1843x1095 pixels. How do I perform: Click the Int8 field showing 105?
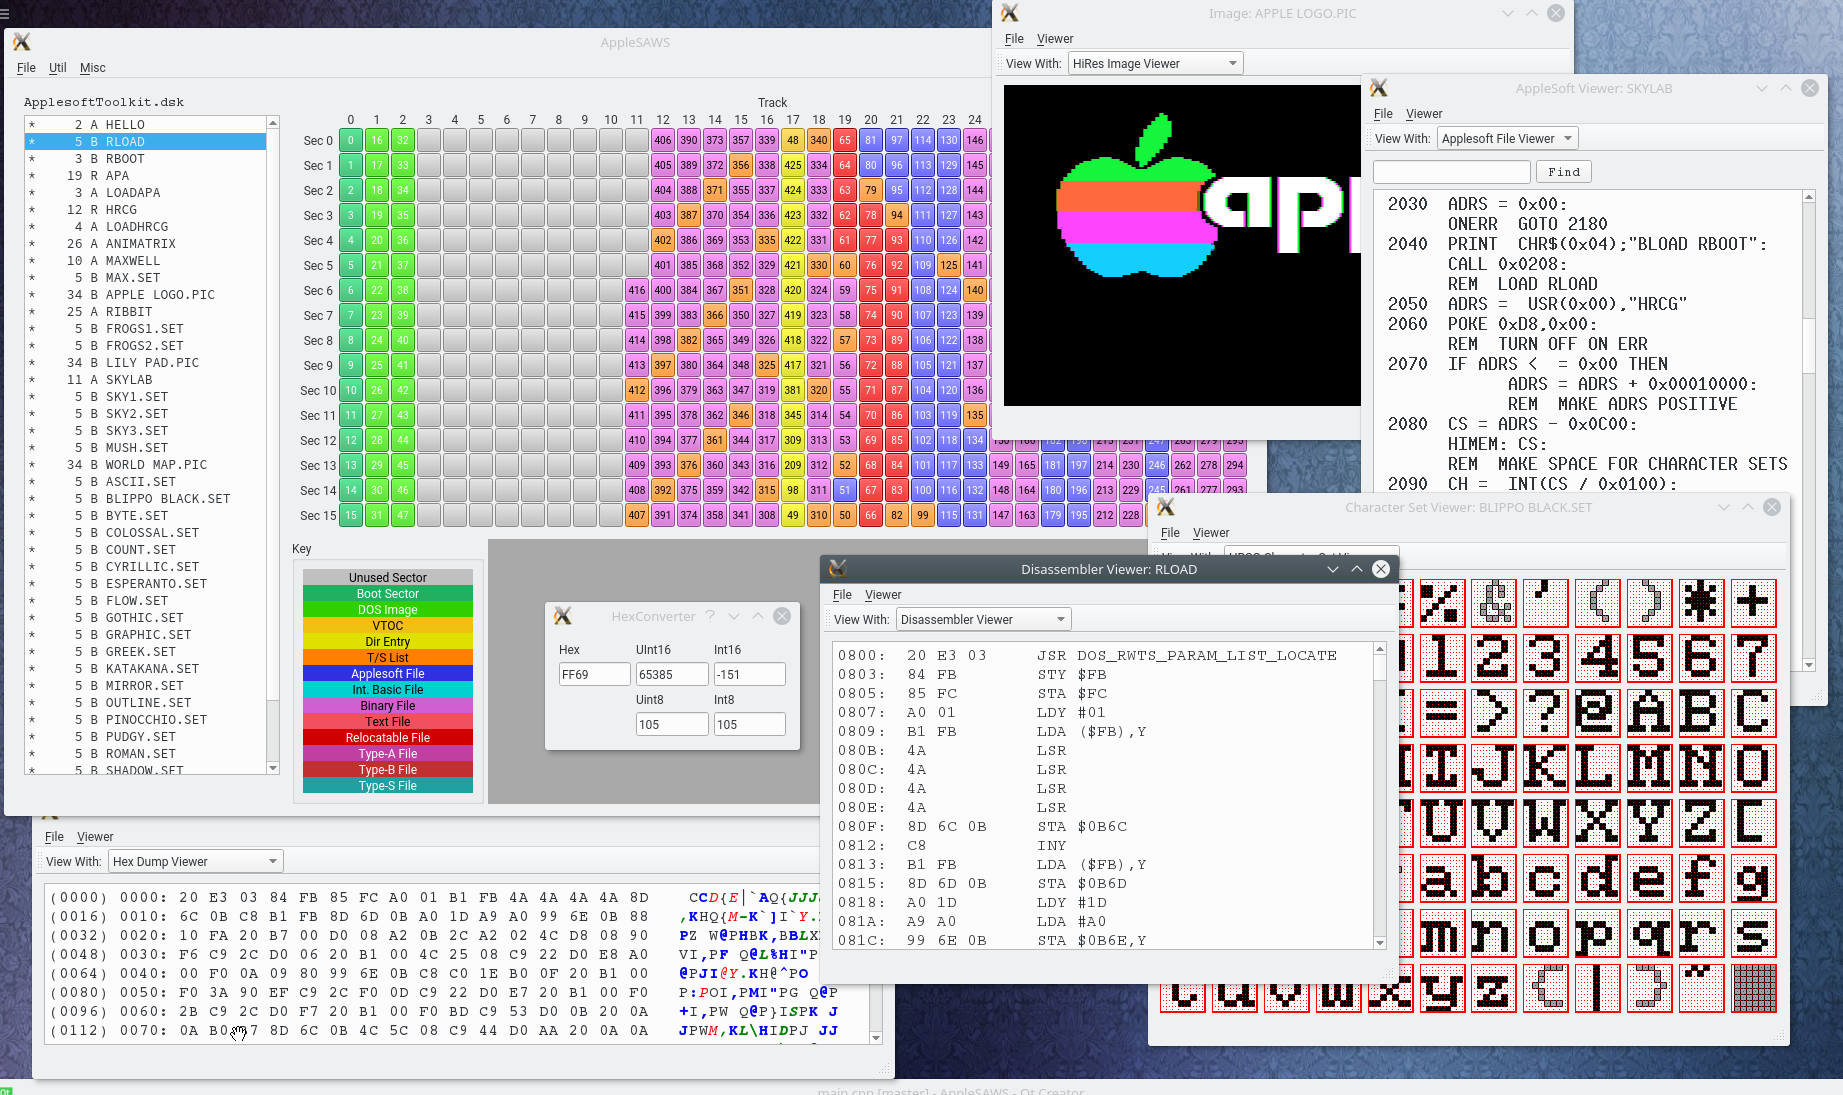point(749,724)
